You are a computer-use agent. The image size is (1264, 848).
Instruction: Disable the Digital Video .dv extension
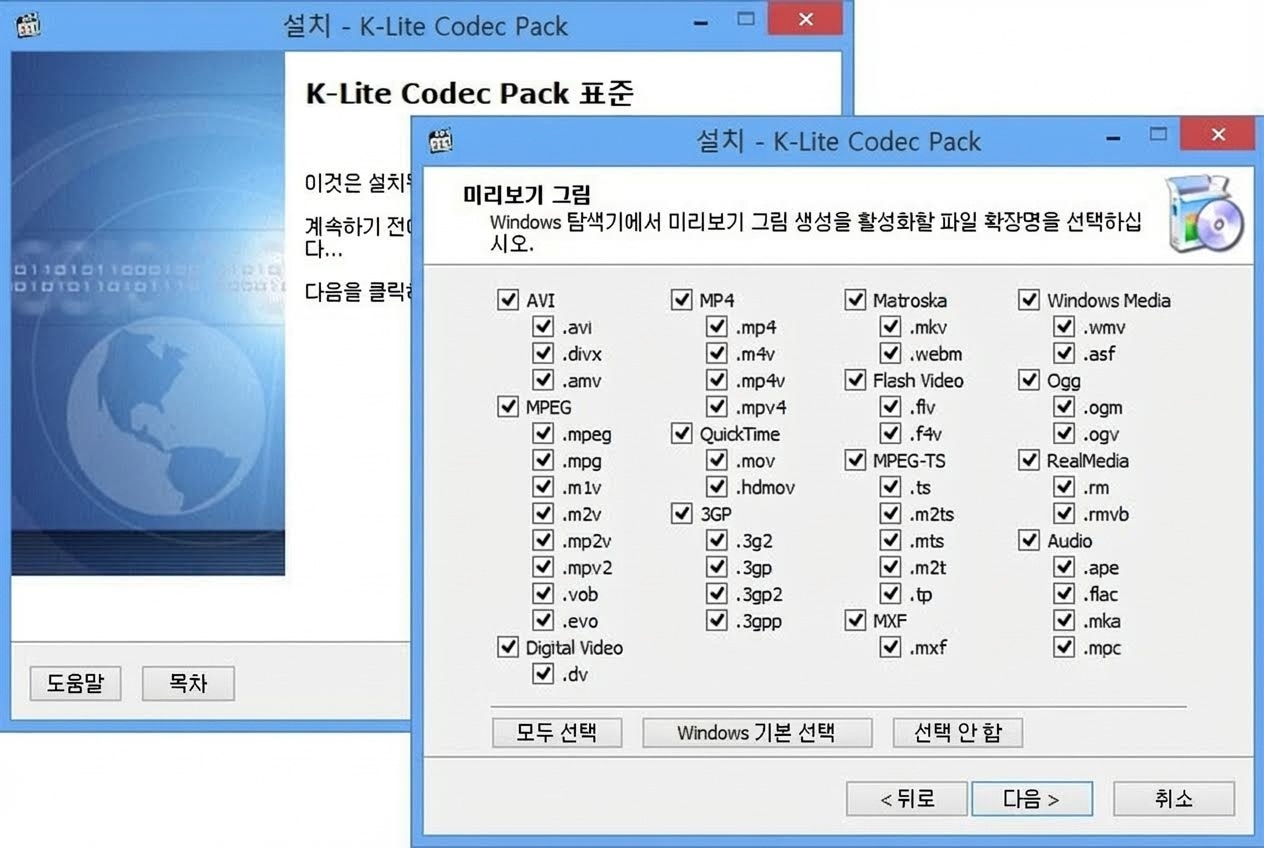544,674
